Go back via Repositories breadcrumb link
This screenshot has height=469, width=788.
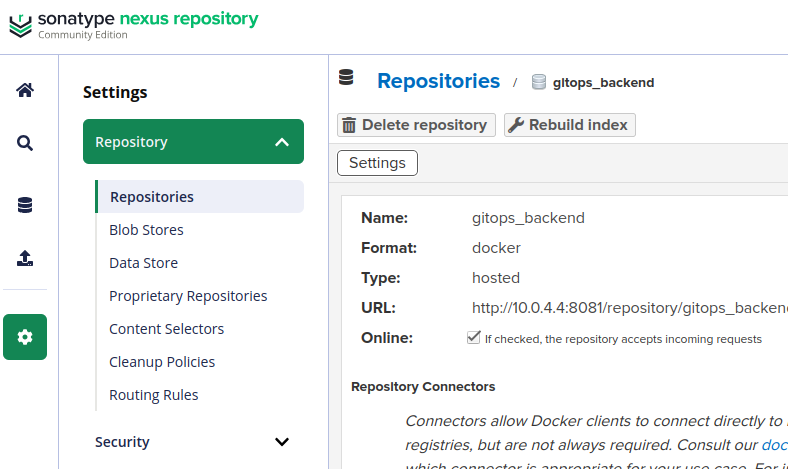pyautogui.click(x=439, y=81)
